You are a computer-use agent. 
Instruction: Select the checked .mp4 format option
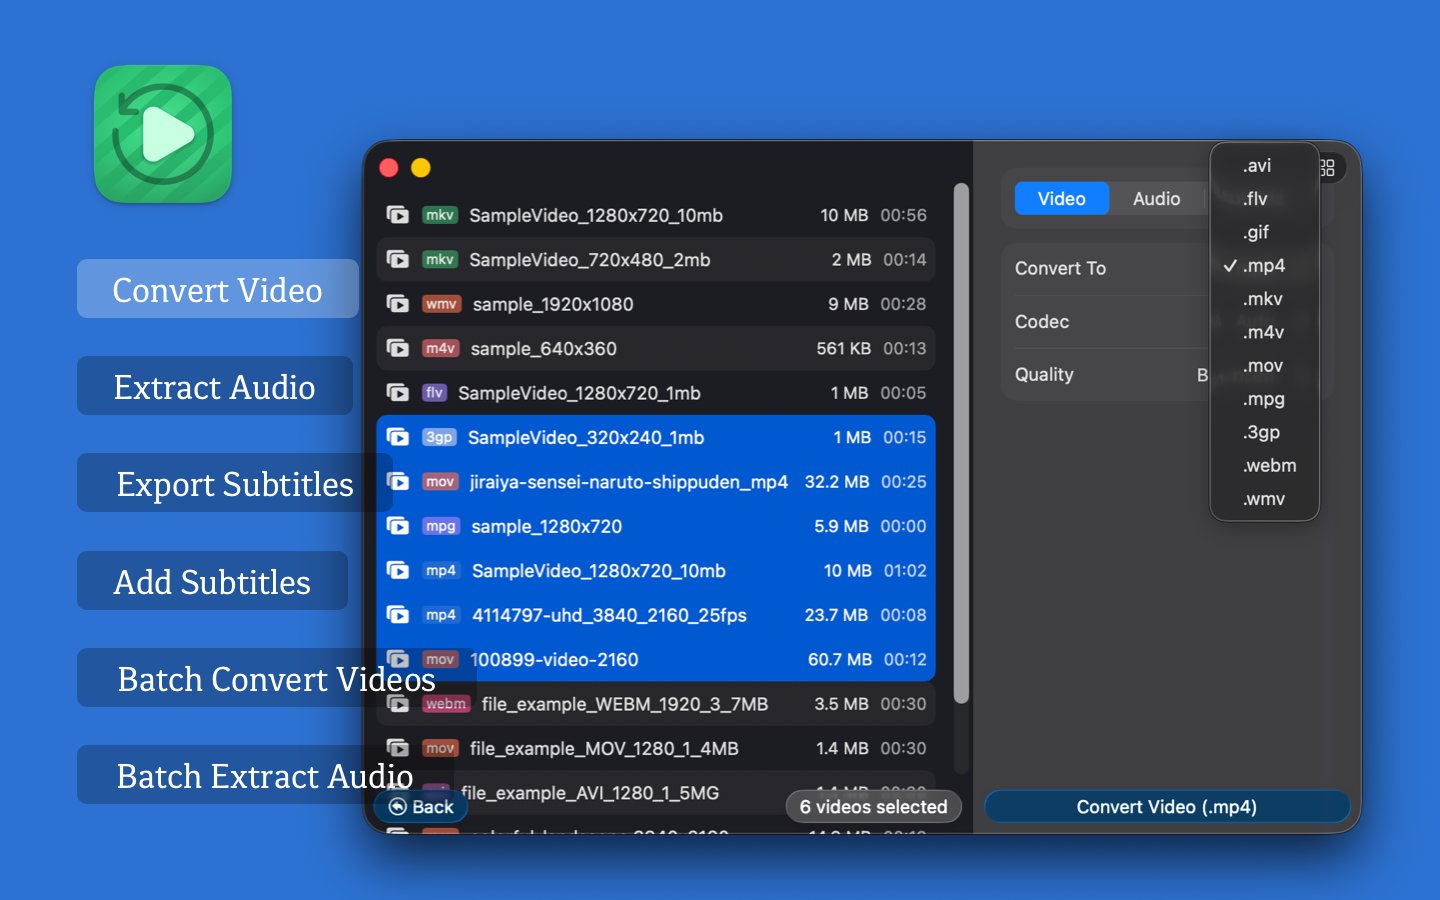coord(1263,266)
